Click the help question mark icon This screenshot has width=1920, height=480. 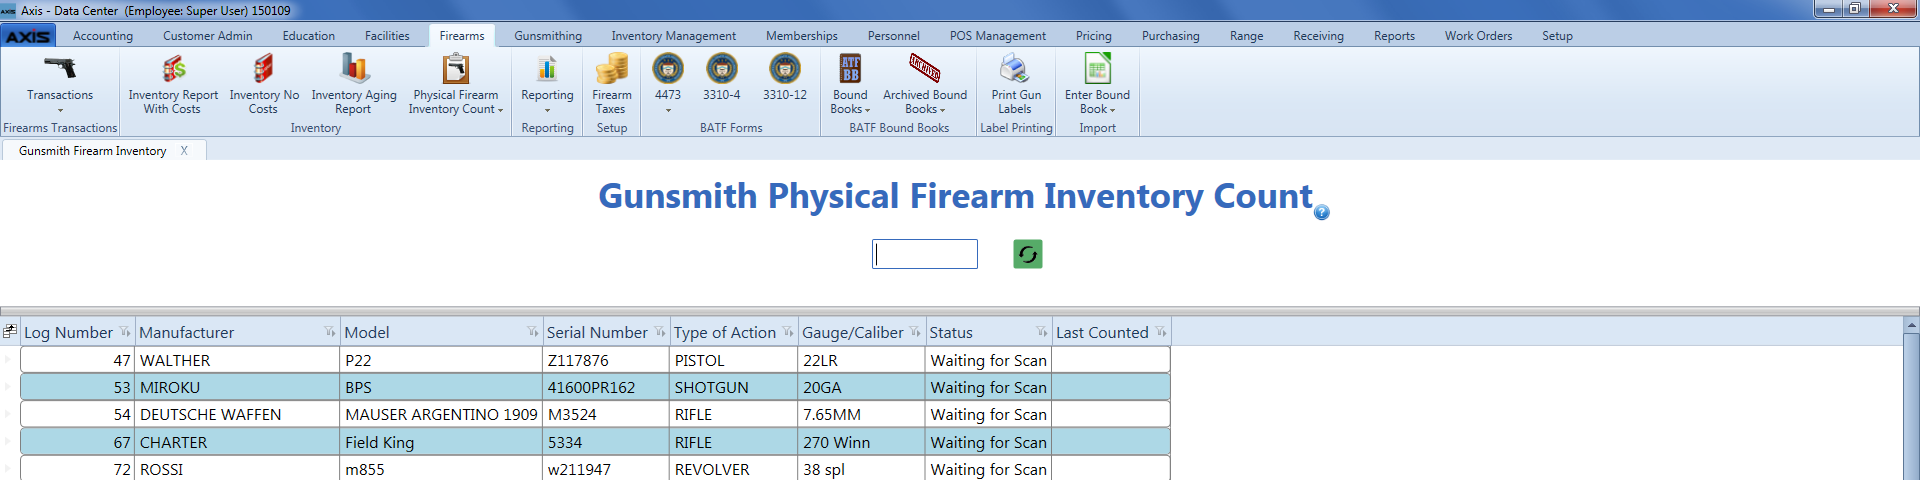click(x=1322, y=212)
